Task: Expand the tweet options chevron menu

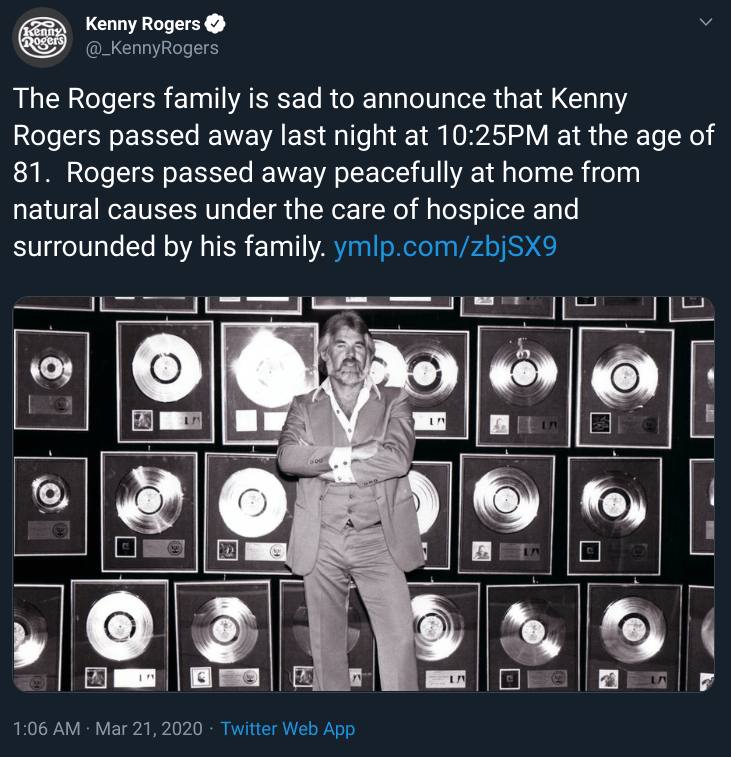Action: [x=706, y=22]
